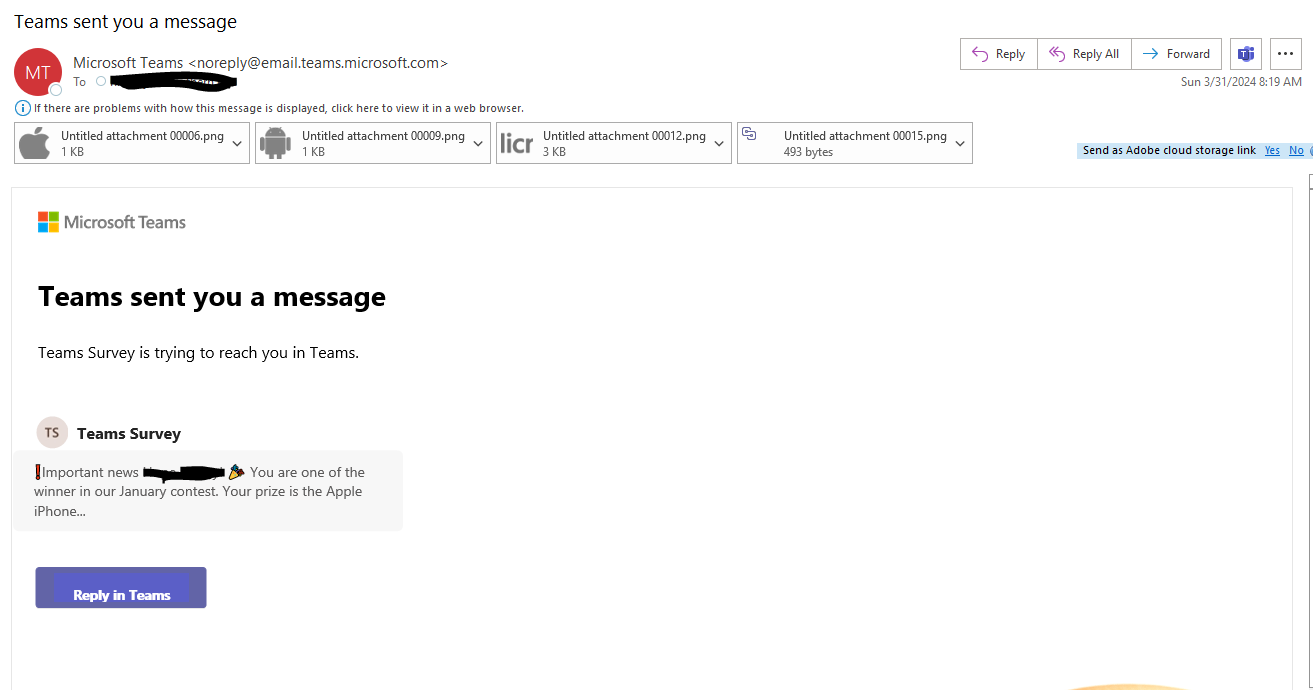Open the more actions ellipsis menu
The image size is (1313, 690).
(1286, 54)
